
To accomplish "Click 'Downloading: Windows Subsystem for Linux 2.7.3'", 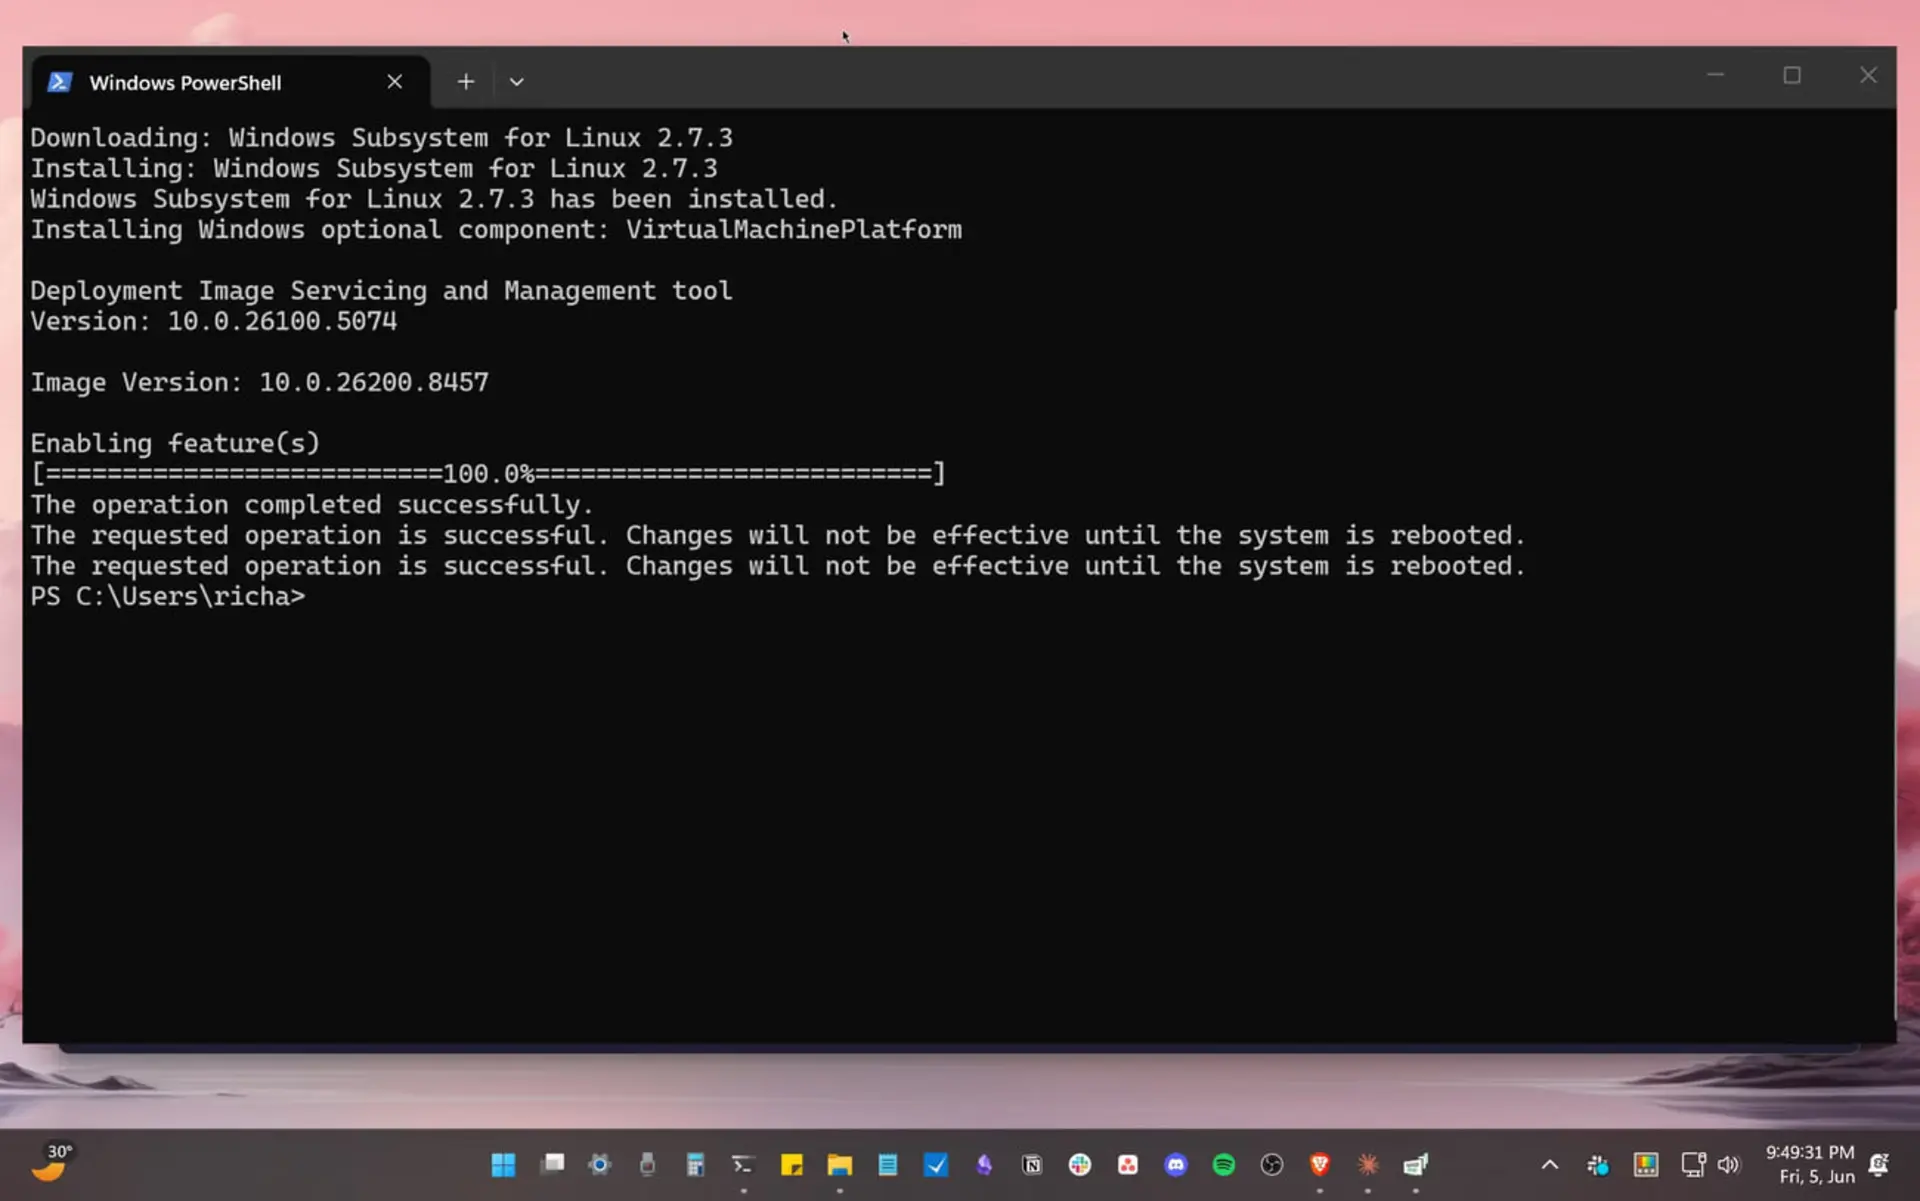I will [381, 137].
